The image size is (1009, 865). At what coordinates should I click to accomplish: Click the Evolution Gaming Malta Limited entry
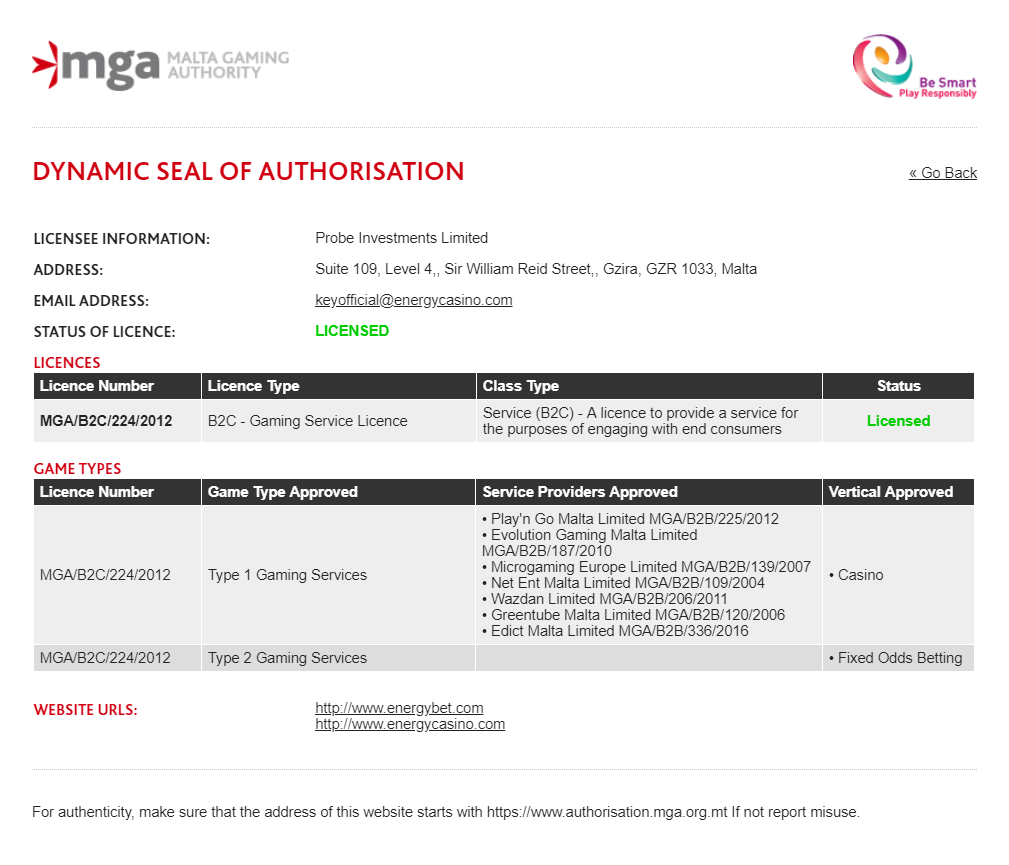point(589,543)
